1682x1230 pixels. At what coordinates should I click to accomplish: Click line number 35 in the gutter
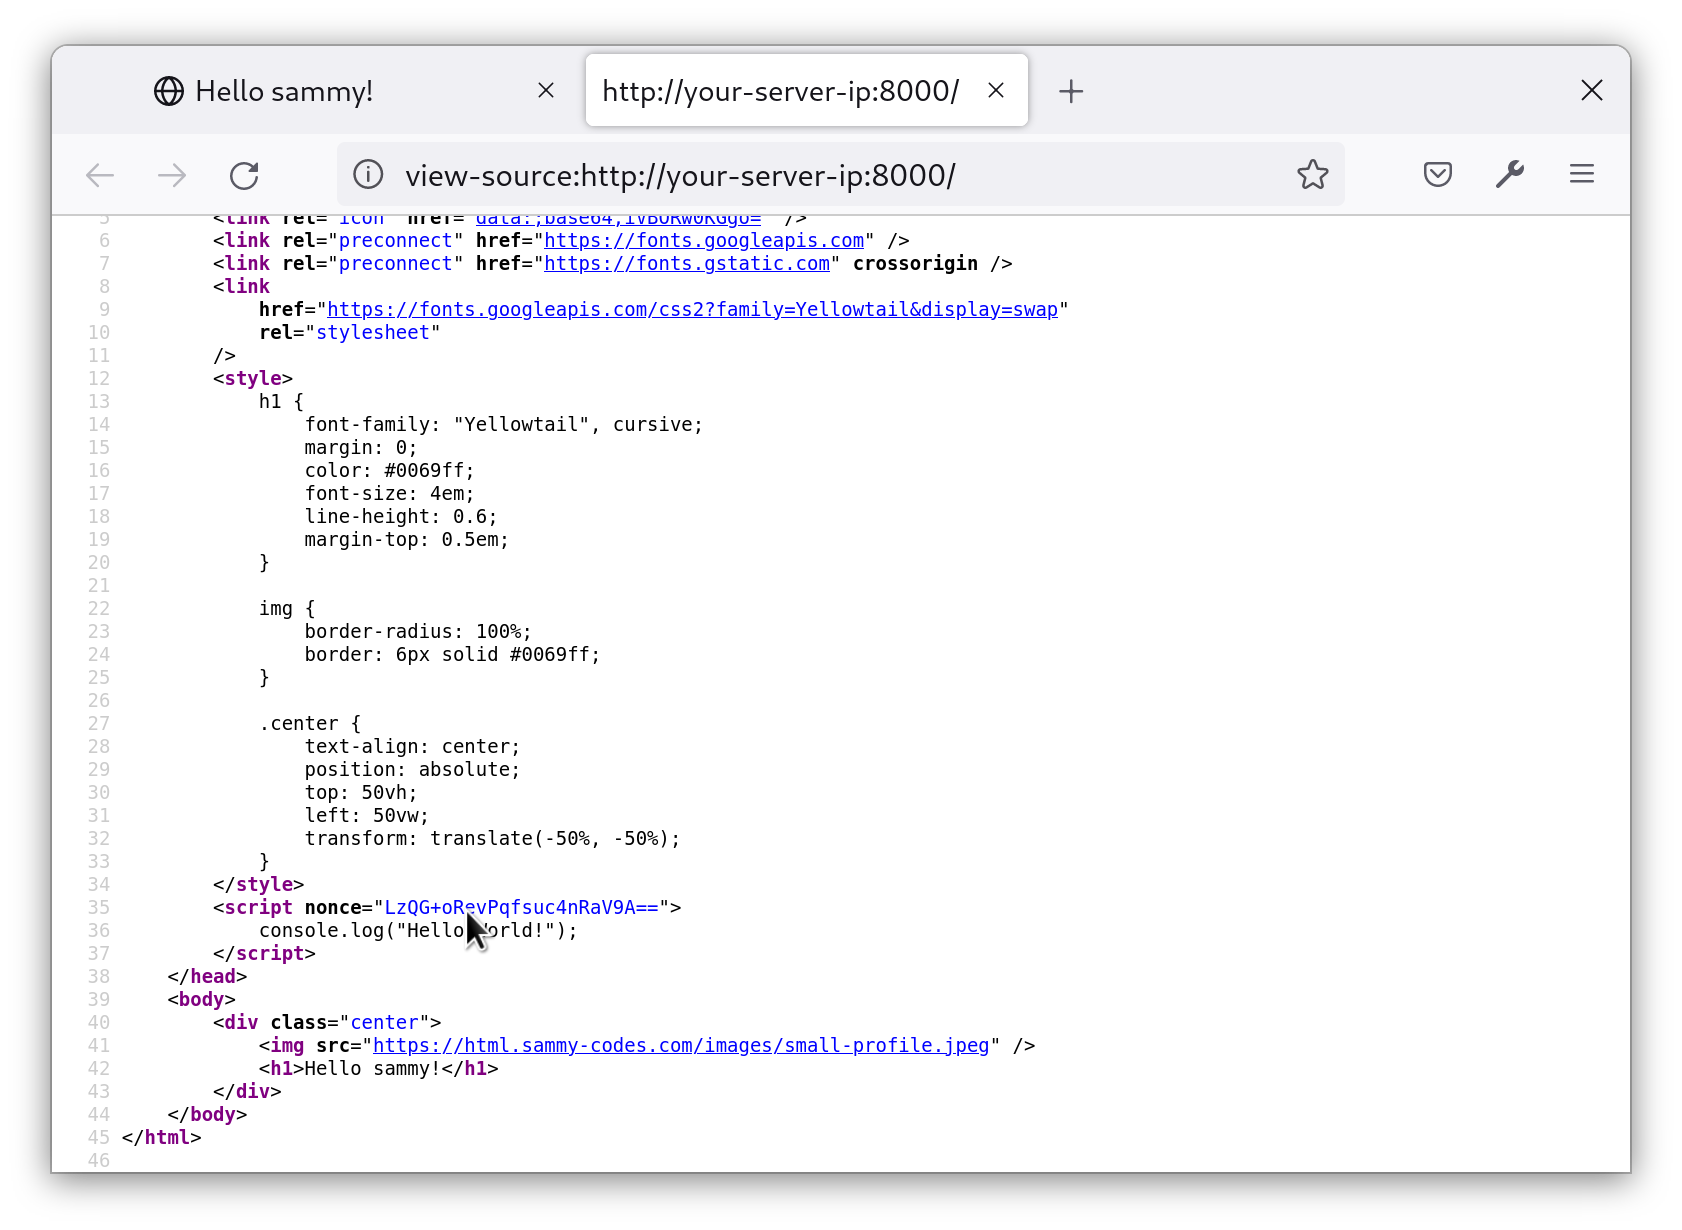click(x=99, y=907)
